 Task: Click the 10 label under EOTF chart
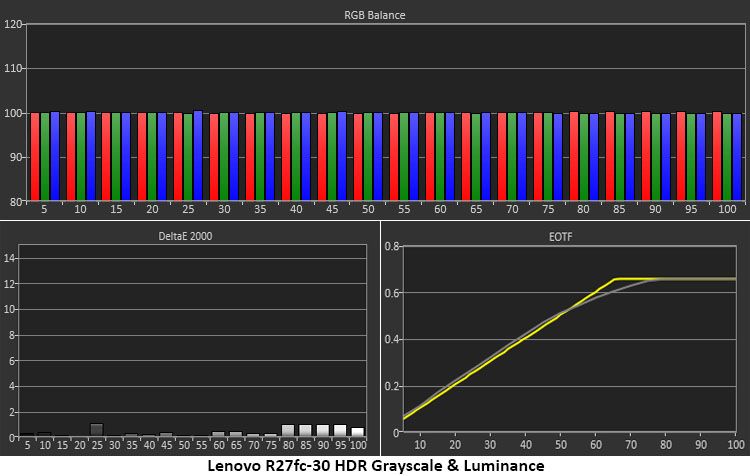420,445
